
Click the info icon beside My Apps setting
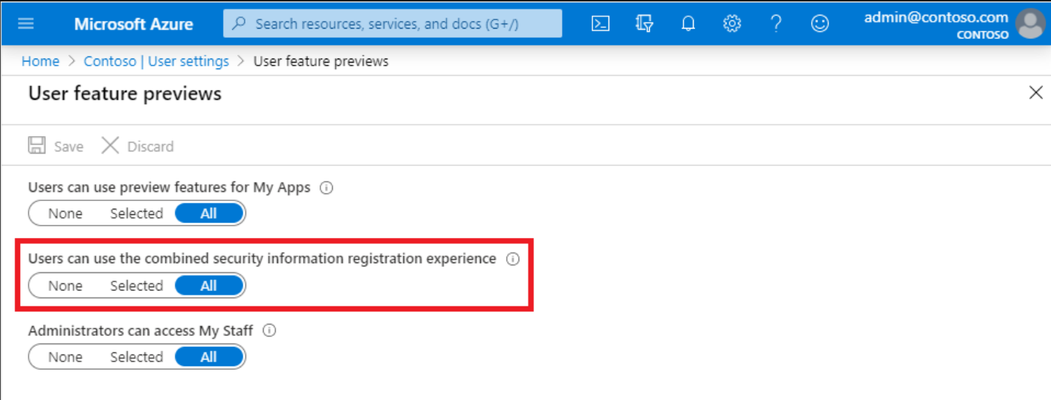coord(326,188)
